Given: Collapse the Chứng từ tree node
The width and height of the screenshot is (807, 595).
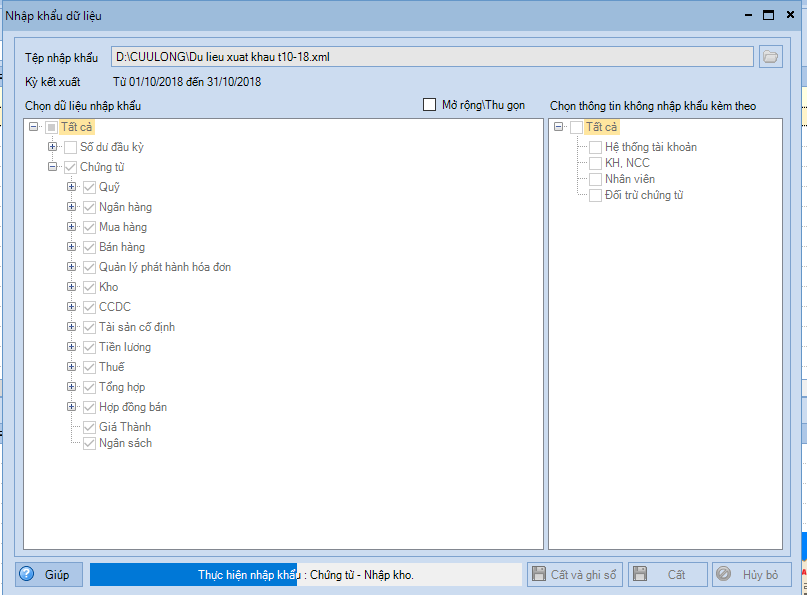Looking at the screenshot, I should (53, 167).
